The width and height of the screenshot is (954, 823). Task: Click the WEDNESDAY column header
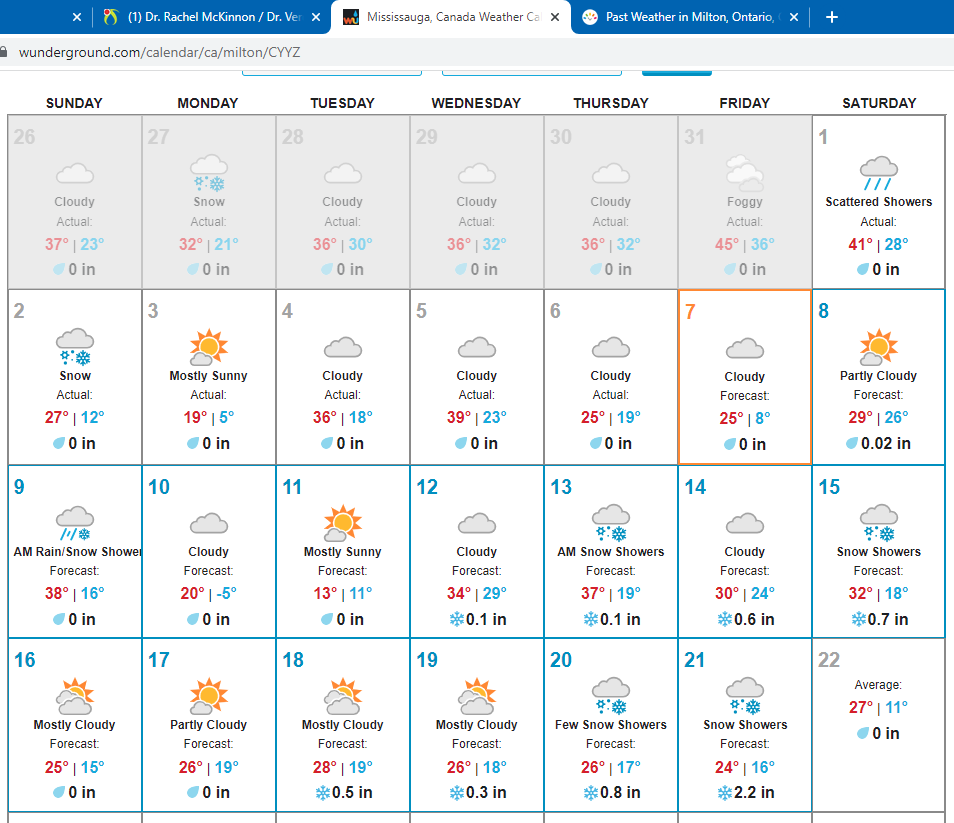pyautogui.click(x=476, y=103)
